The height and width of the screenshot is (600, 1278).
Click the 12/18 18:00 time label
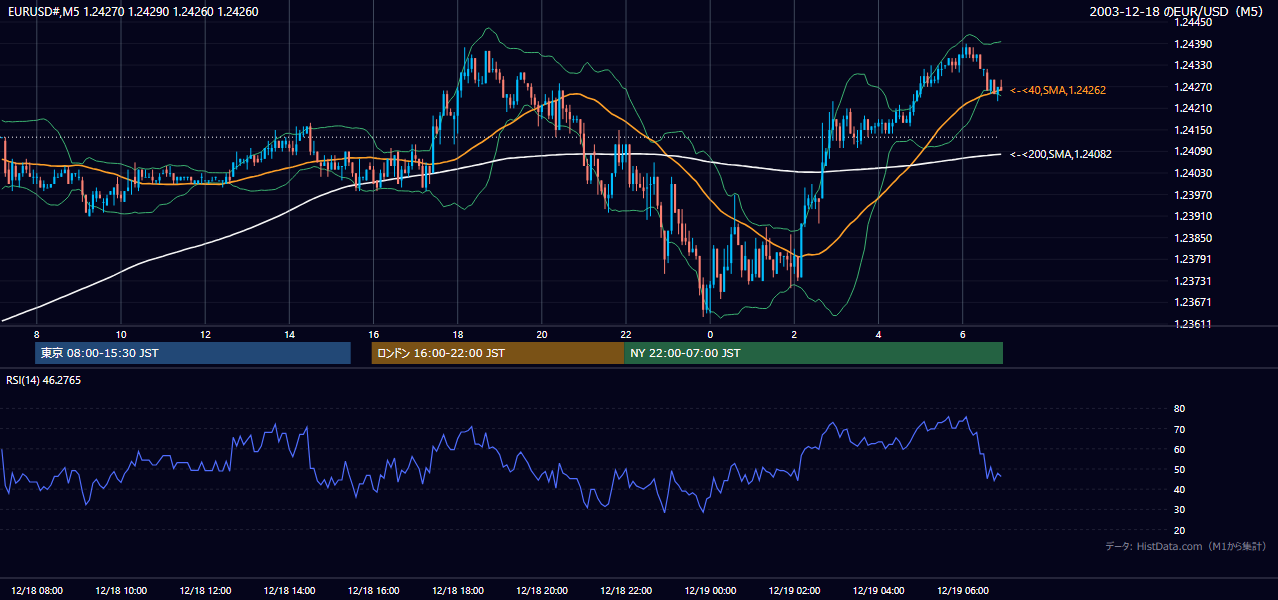[457, 591]
